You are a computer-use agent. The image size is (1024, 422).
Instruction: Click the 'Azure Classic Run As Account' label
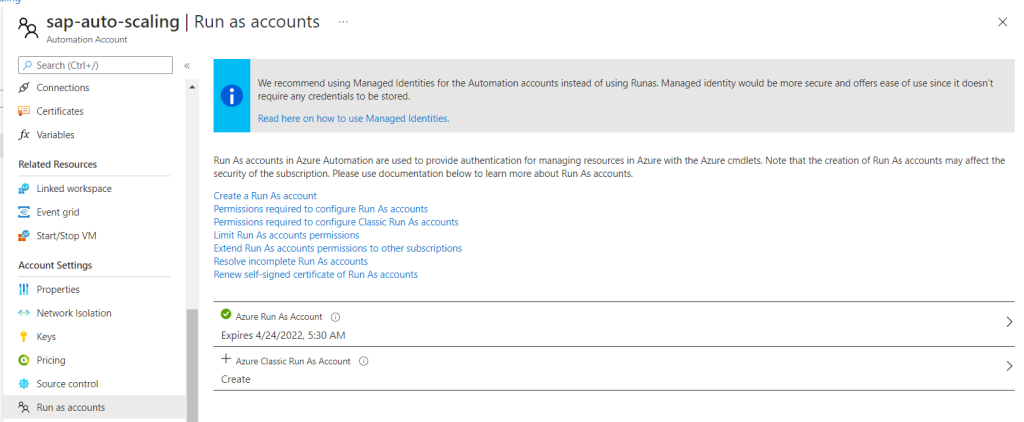[293, 361]
